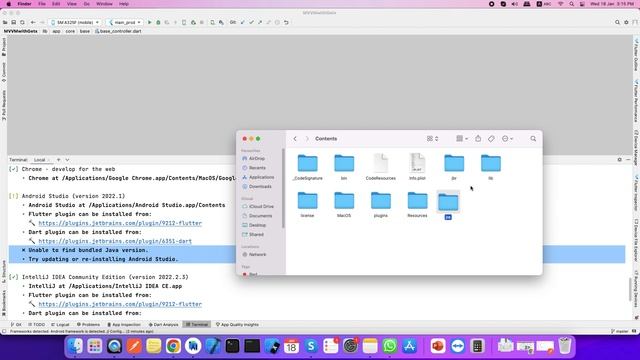Open the TODO tool window tab
The height and width of the screenshot is (360, 640).
pos(37,324)
